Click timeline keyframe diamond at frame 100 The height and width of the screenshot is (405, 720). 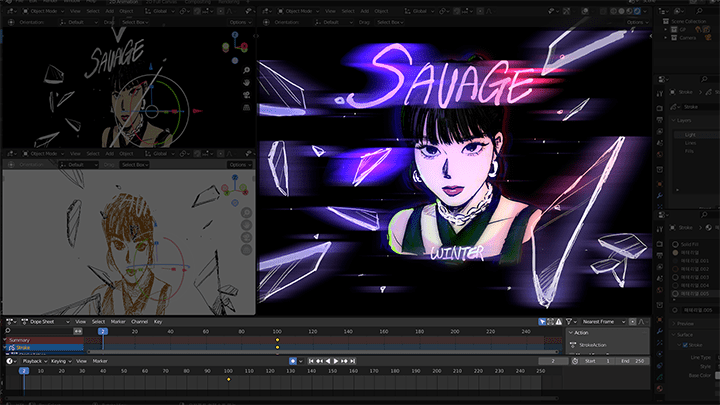click(x=229, y=379)
